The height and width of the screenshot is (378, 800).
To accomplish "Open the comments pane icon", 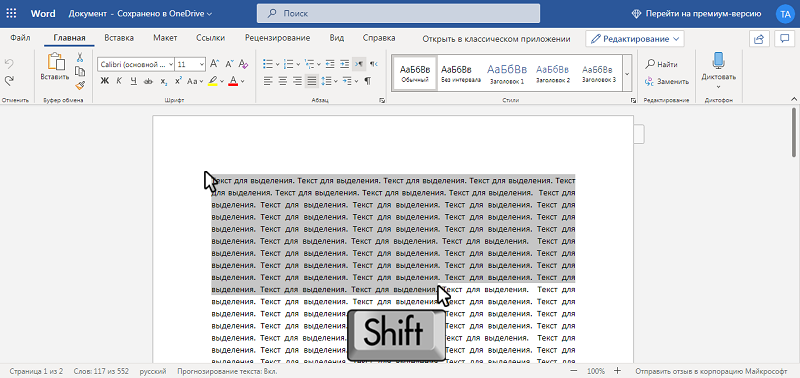I will [x=783, y=39].
